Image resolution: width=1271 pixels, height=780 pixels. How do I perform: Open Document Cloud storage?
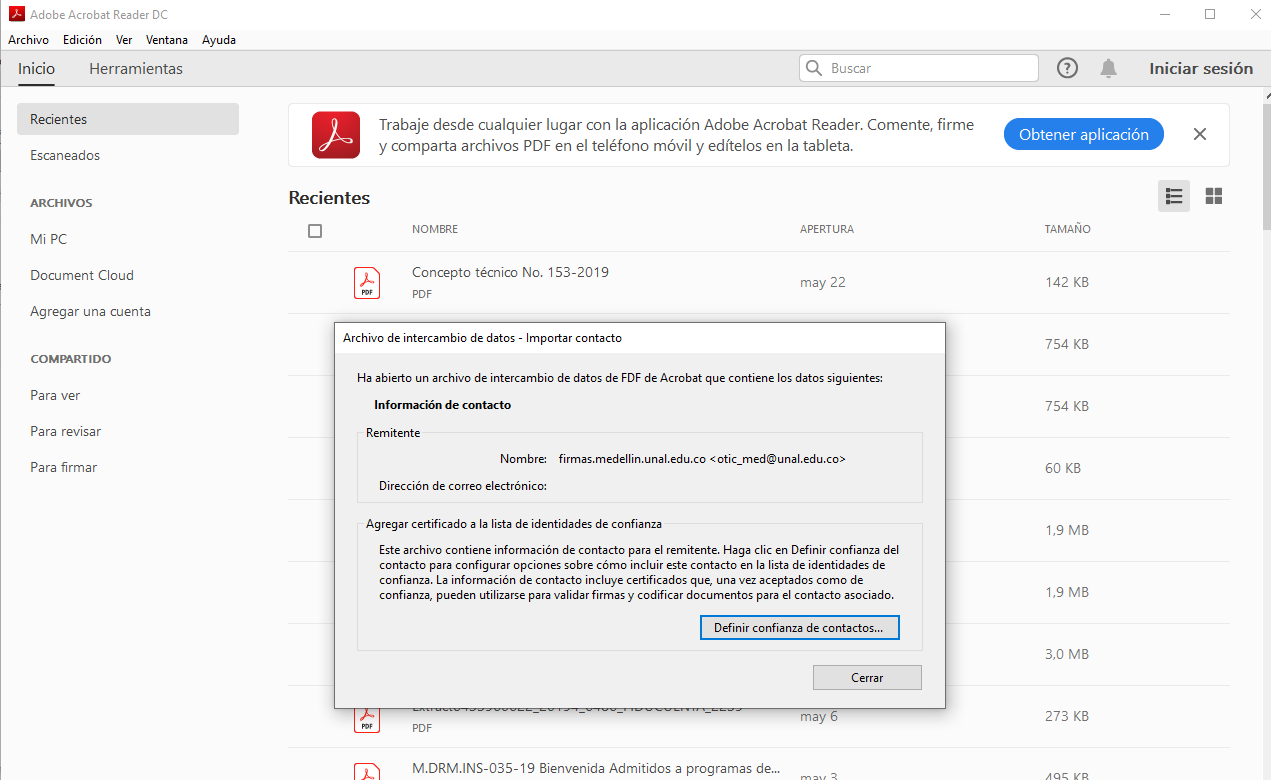(x=82, y=275)
